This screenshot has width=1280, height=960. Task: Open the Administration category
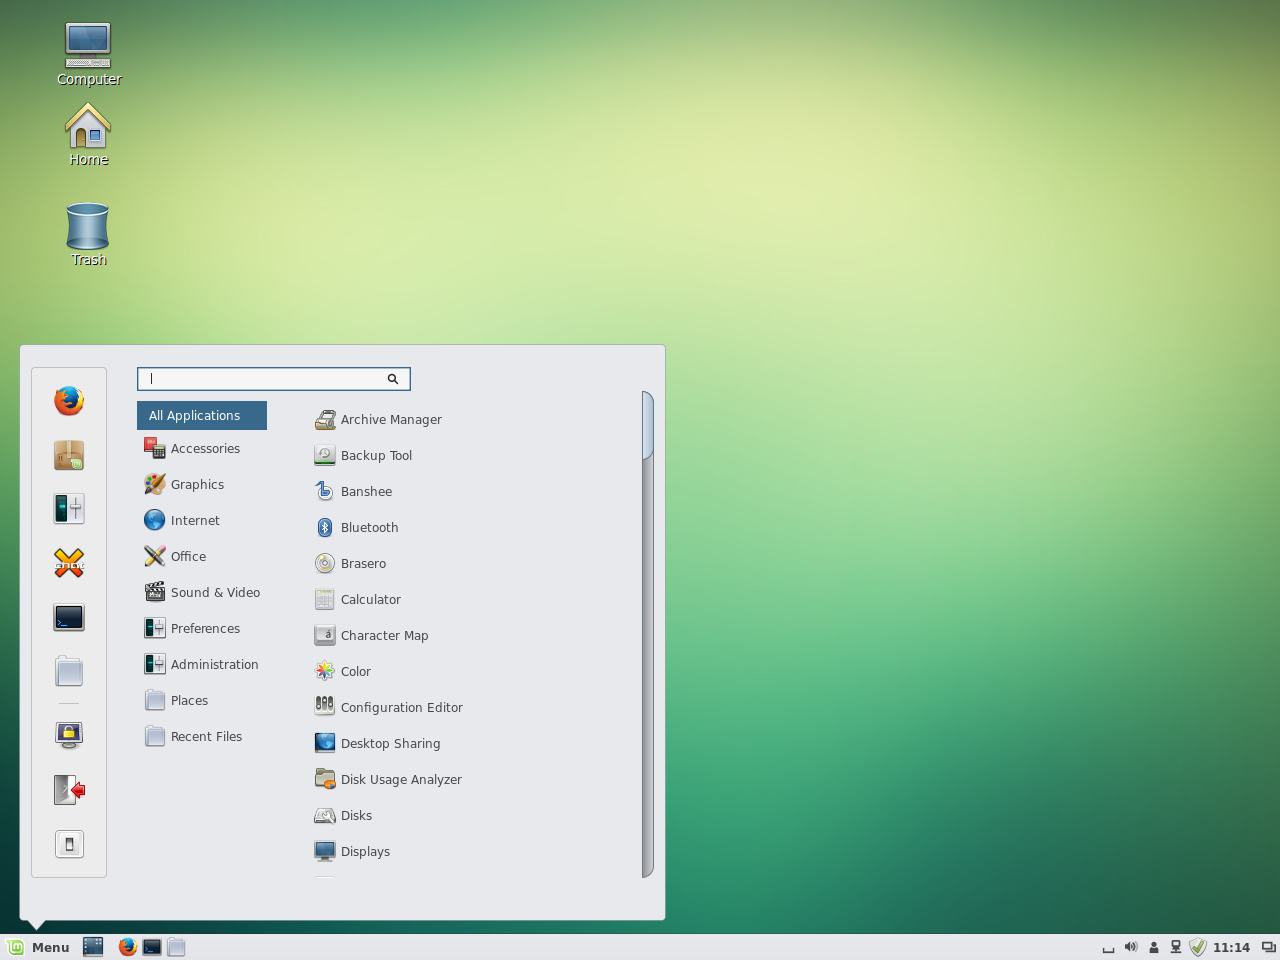pyautogui.click(x=202, y=665)
